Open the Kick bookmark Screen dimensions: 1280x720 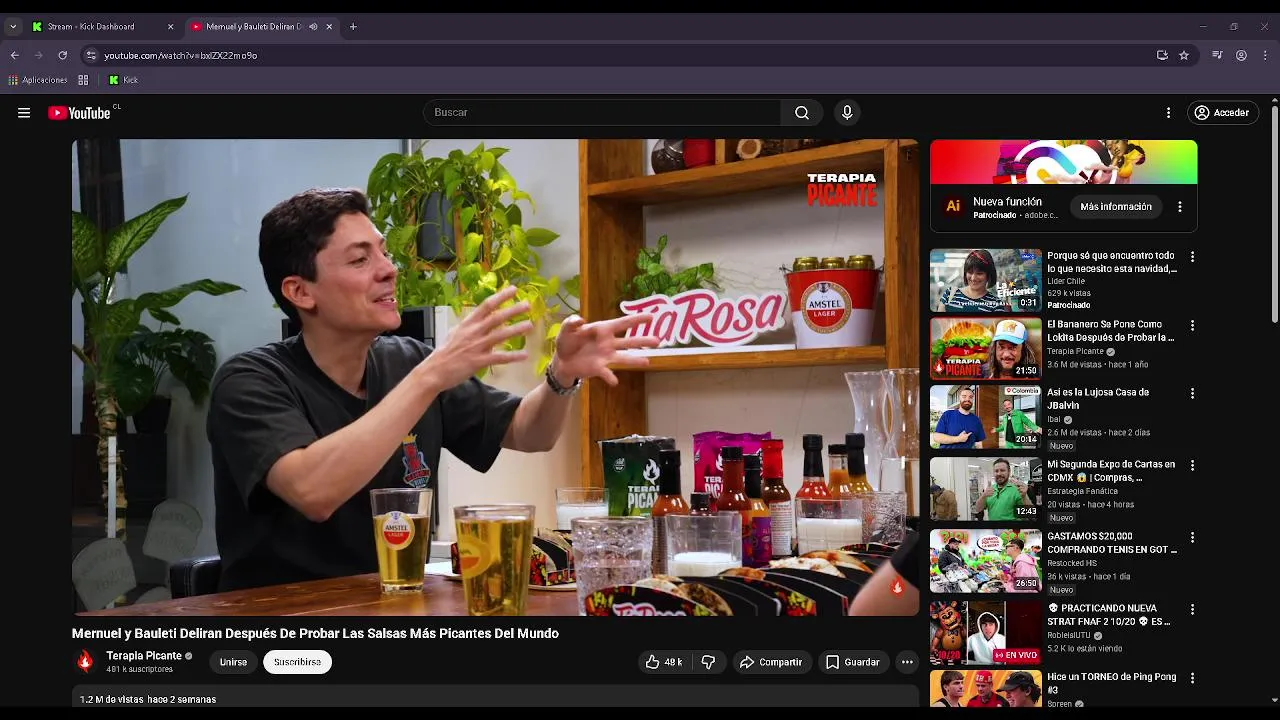pyautogui.click(x=124, y=80)
